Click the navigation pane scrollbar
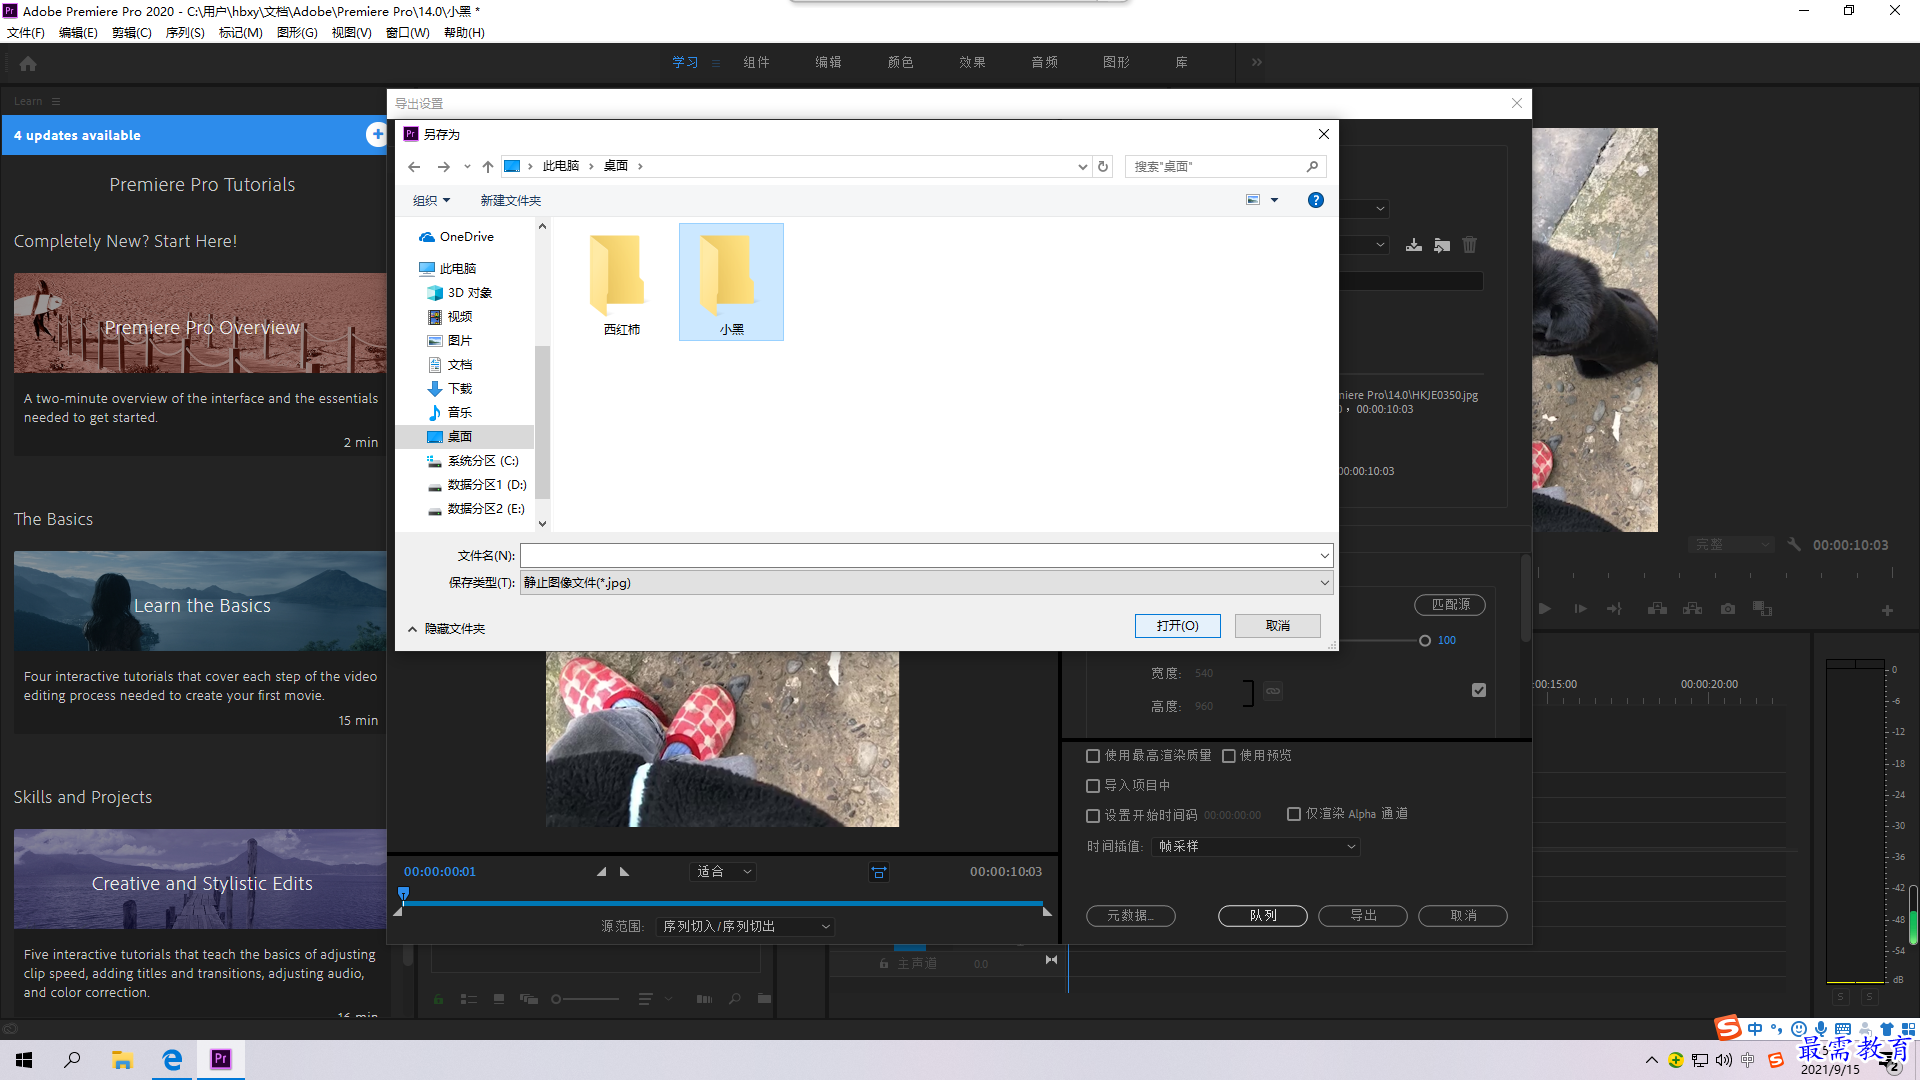Screen dimensions: 1920x1080 (x=542, y=420)
